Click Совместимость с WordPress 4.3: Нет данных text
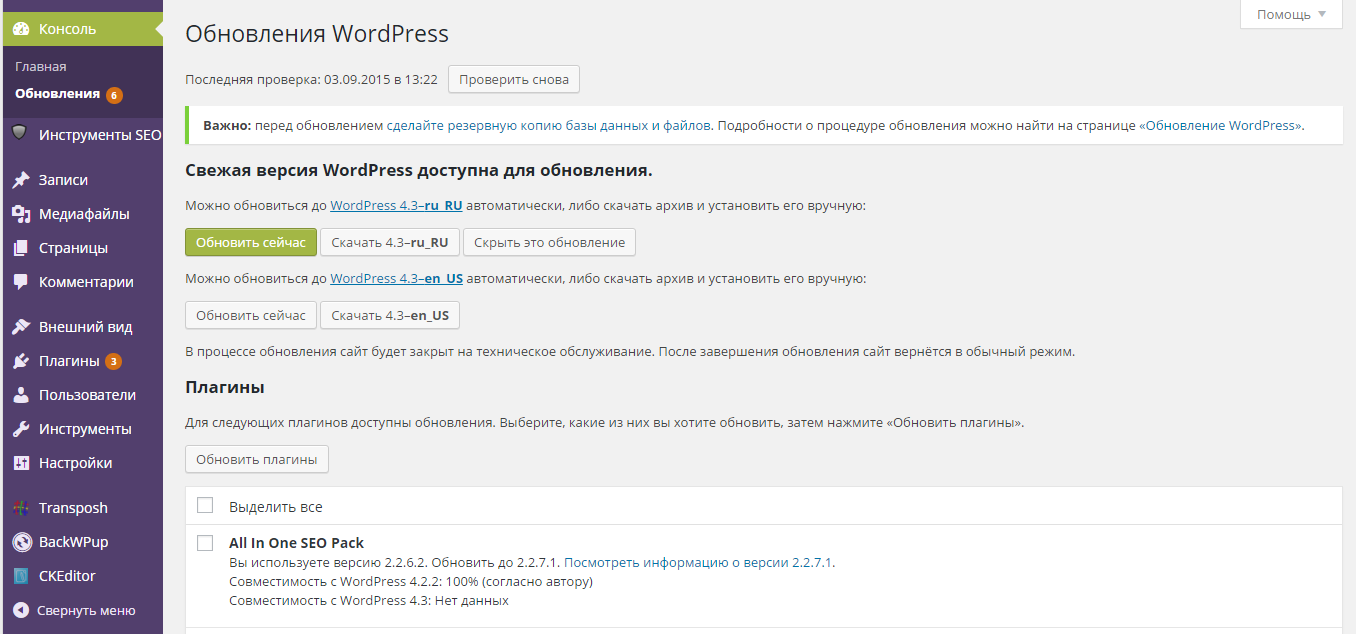Viewport: 1356px width, 634px height. pos(369,600)
